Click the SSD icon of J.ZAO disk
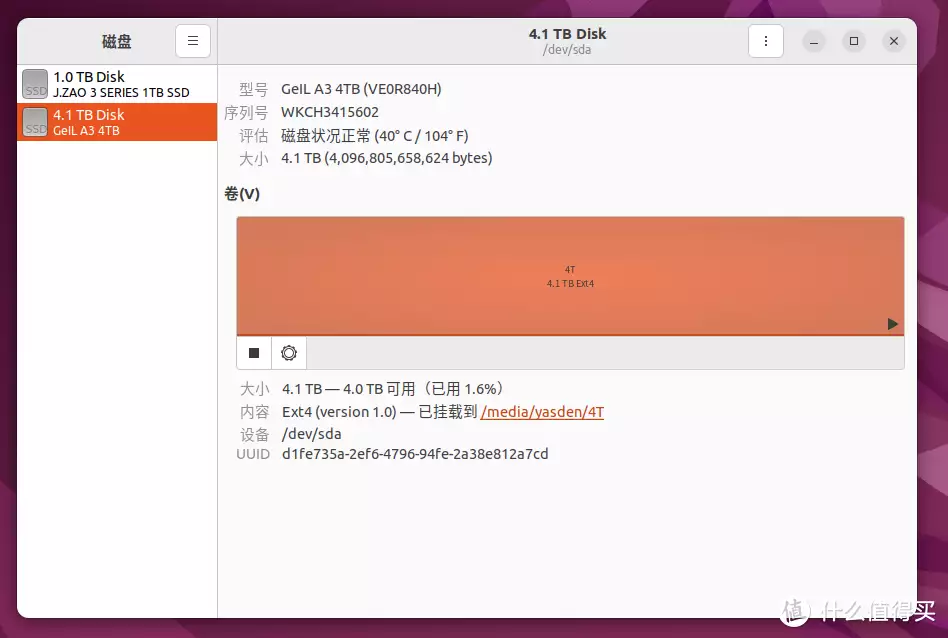This screenshot has height=638, width=948. [35, 84]
